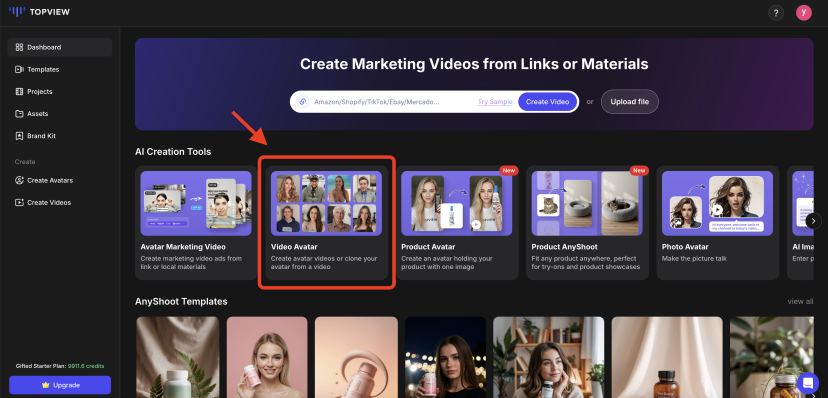Click the Dashboard grid icon

tap(20, 47)
